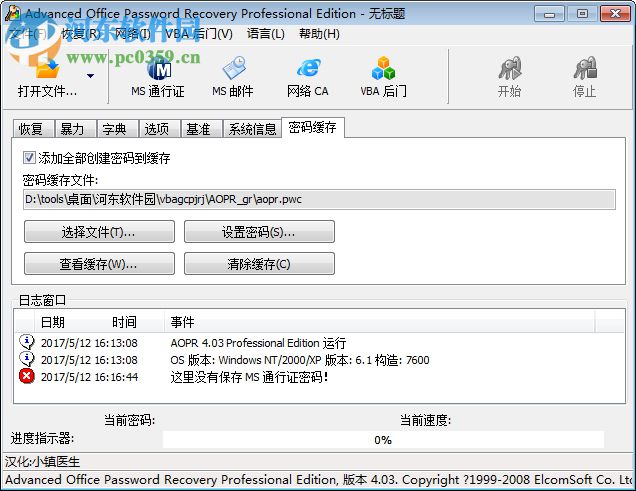Maximize the application window
Viewport: 636px width, 491px height.
pyautogui.click(x=582, y=14)
